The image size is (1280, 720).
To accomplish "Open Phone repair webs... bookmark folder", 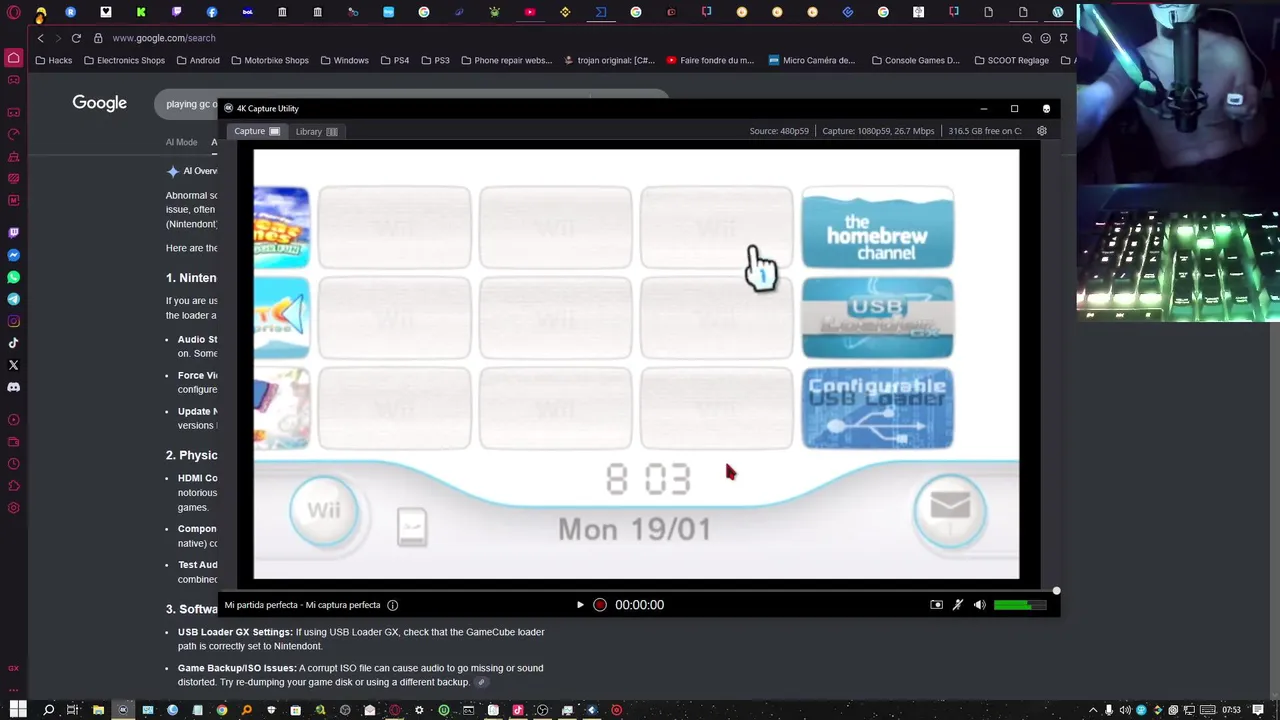I will 507,60.
